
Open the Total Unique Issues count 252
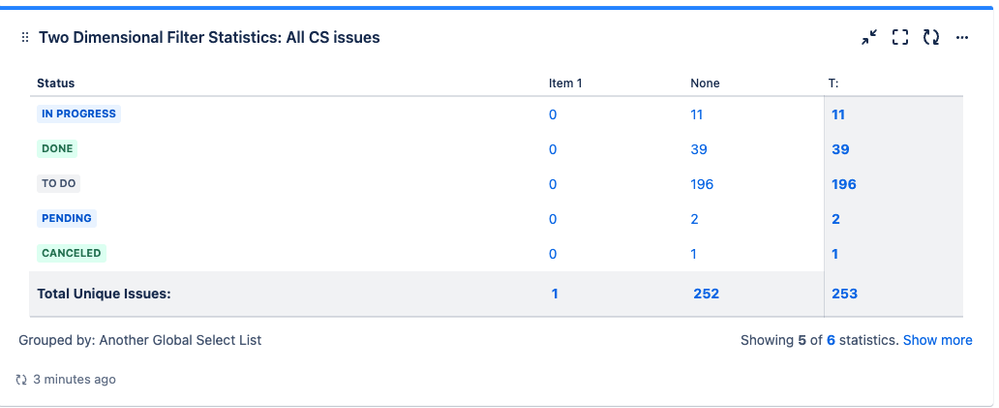click(x=706, y=294)
